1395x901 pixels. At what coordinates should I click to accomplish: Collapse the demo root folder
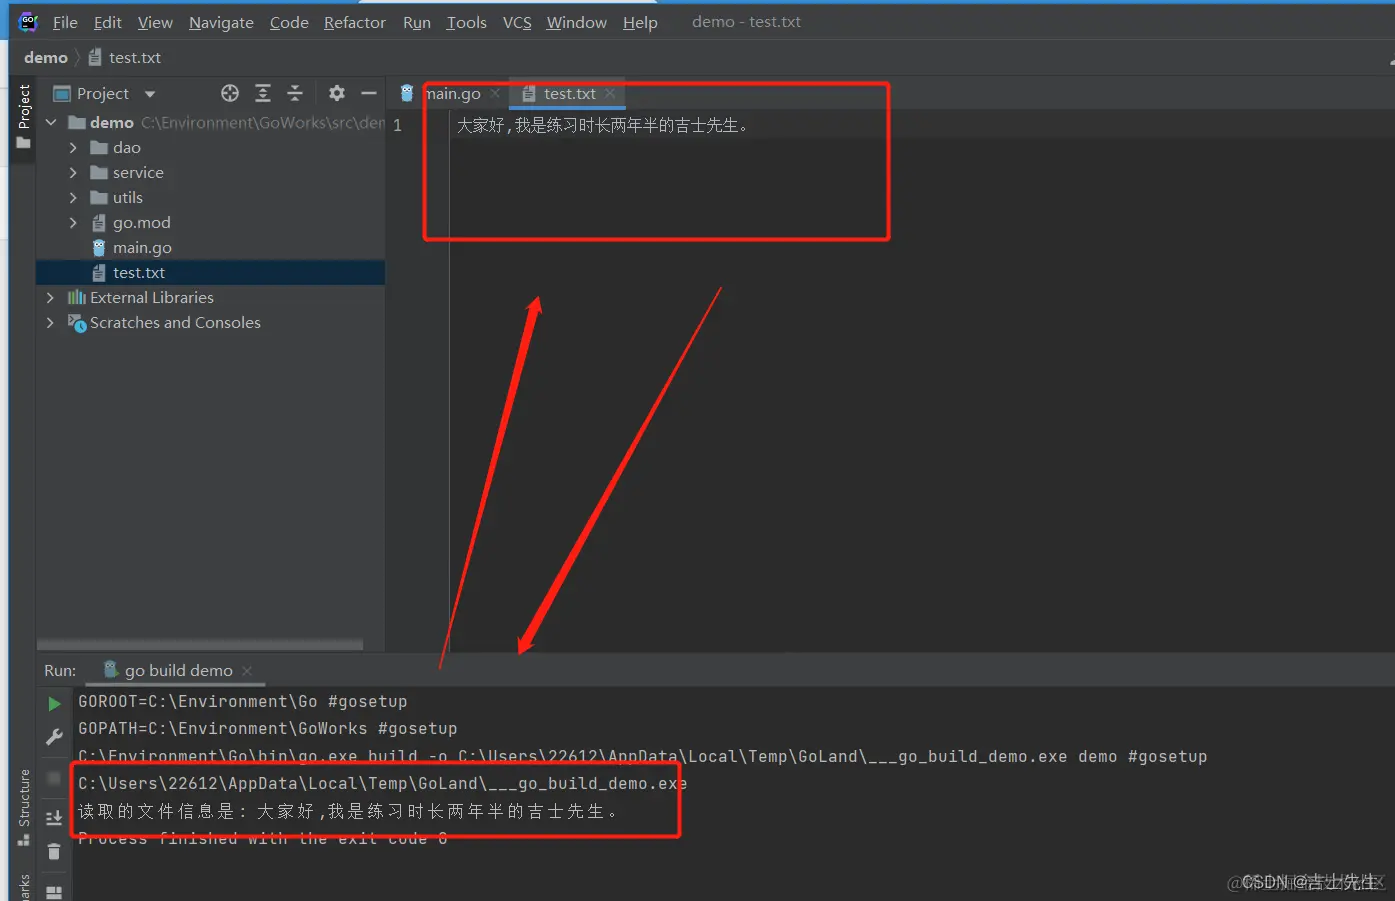coord(51,122)
